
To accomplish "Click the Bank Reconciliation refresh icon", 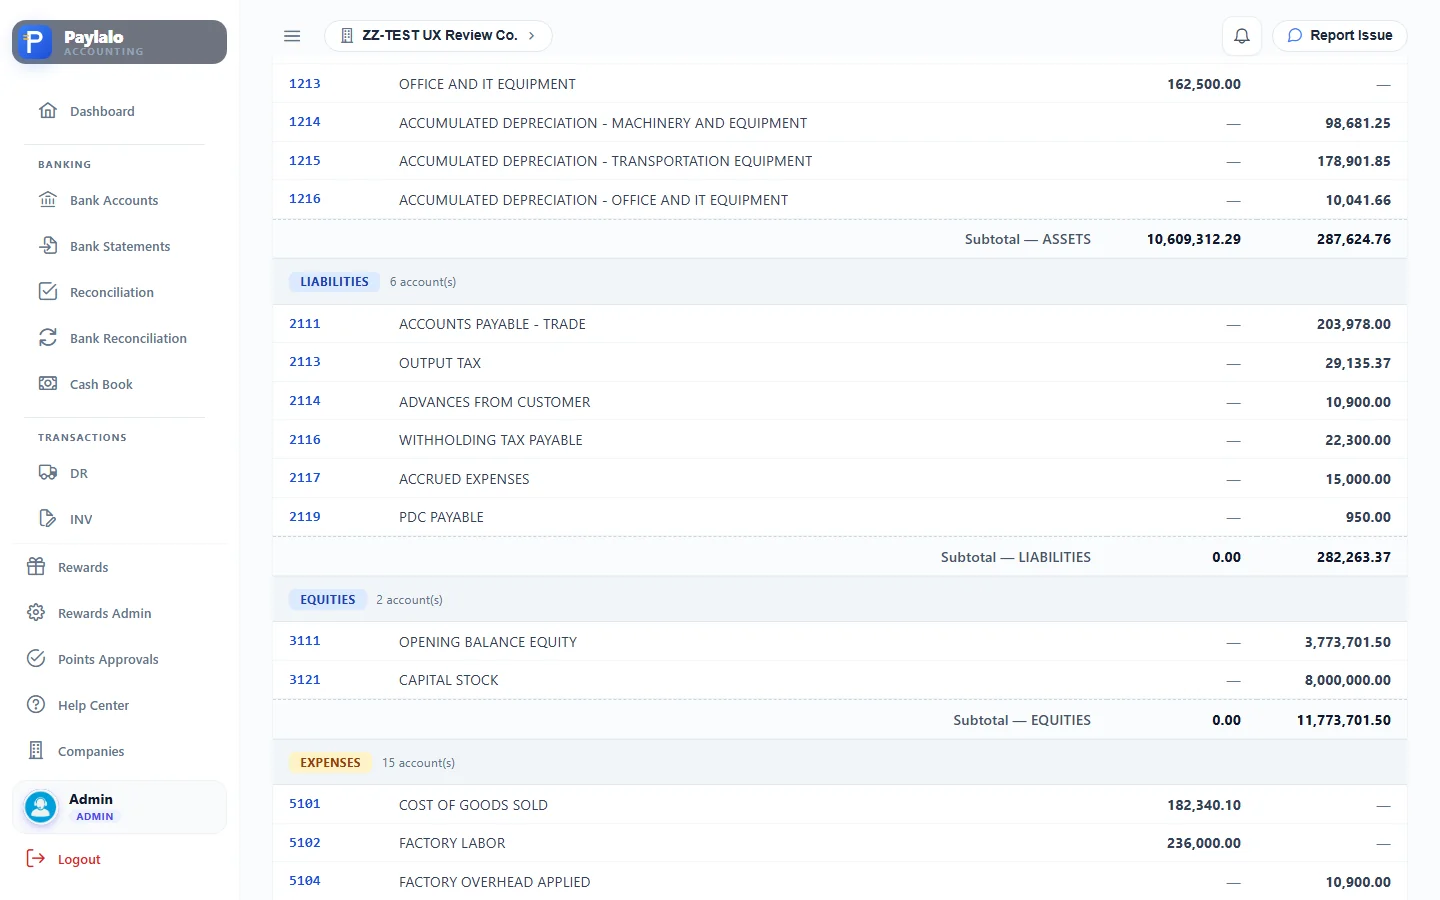I will click(x=48, y=338).
